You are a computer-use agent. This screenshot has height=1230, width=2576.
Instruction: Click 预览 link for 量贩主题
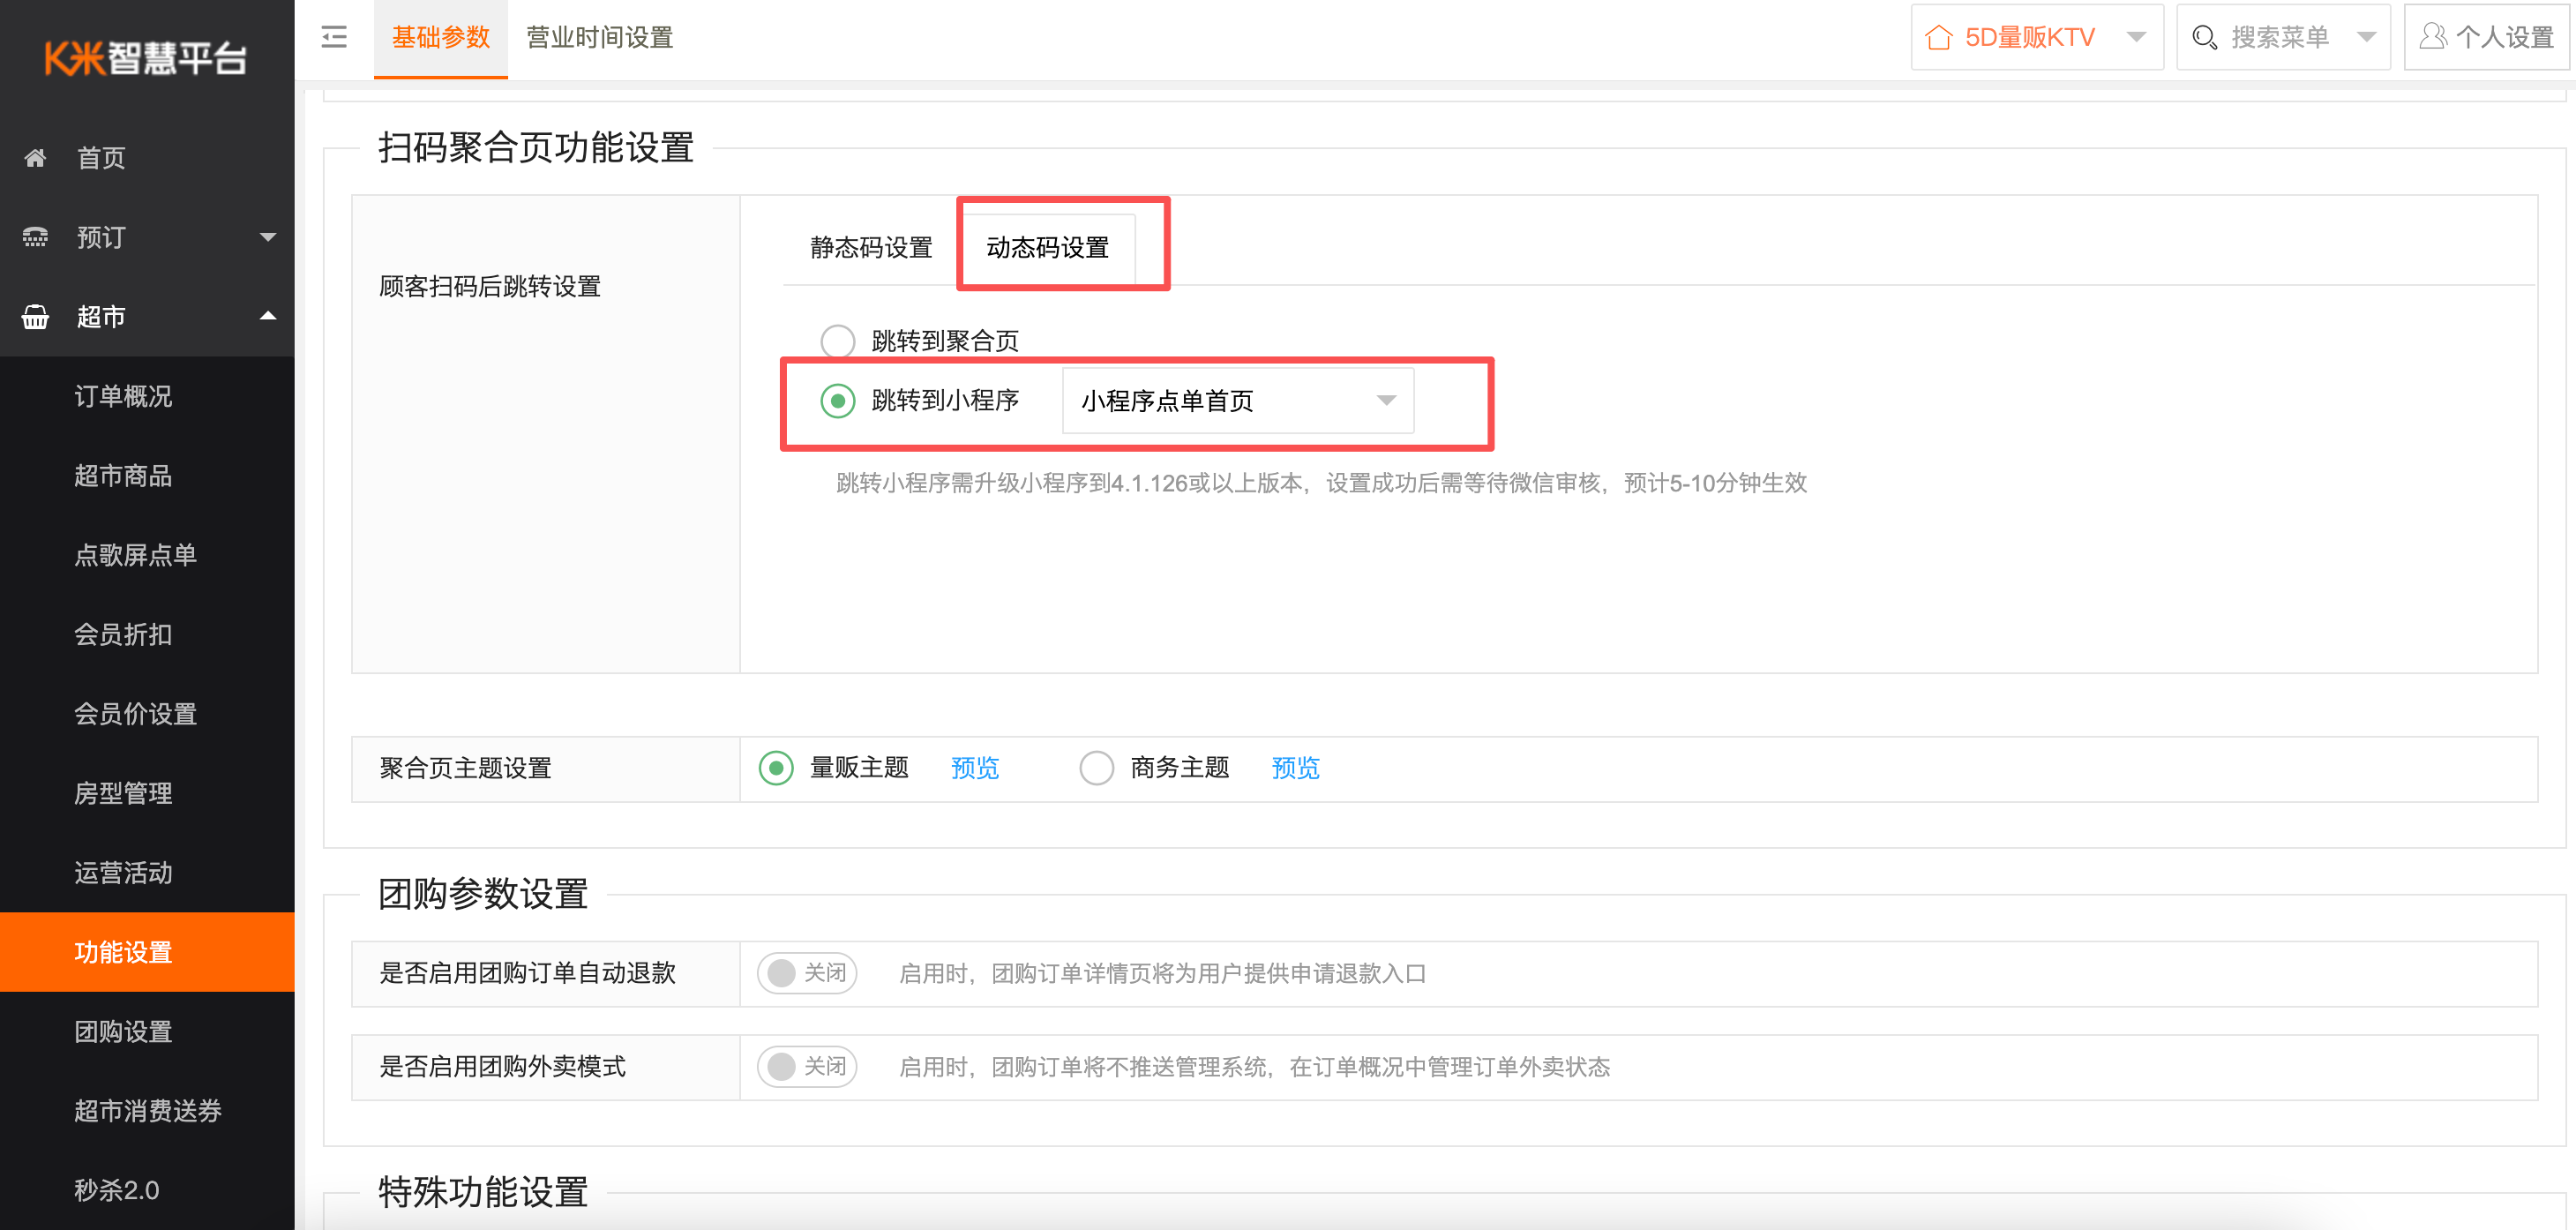coord(974,768)
